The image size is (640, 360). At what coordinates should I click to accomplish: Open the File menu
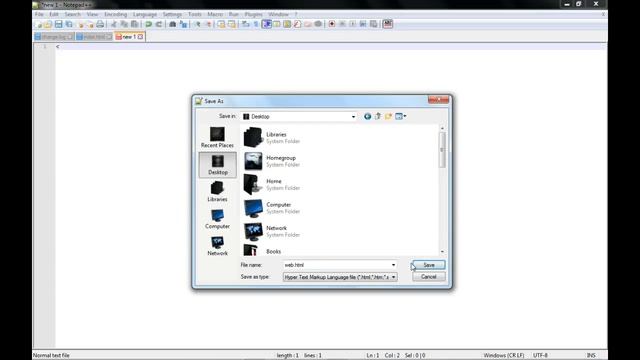point(39,14)
